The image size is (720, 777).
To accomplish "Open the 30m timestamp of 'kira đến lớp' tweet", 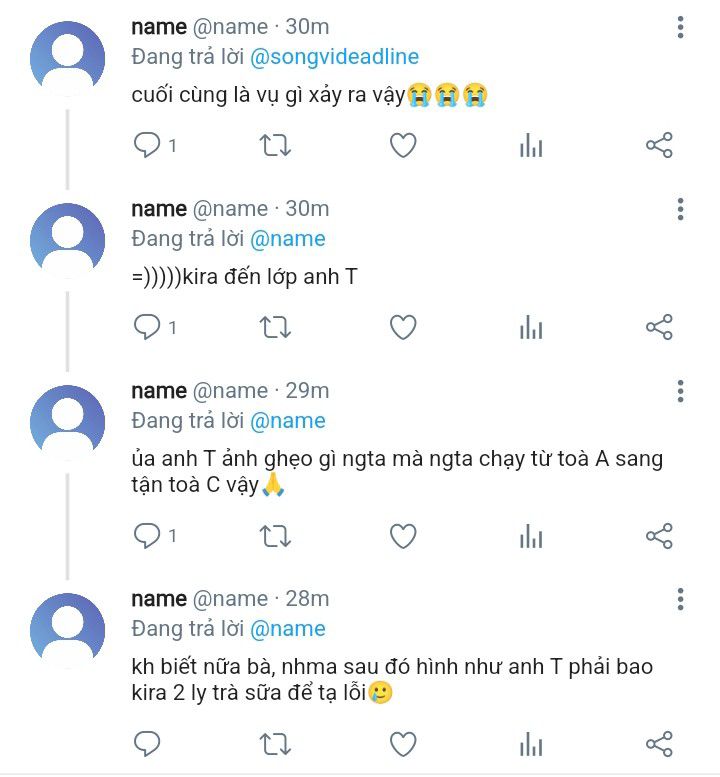I will point(307,209).
